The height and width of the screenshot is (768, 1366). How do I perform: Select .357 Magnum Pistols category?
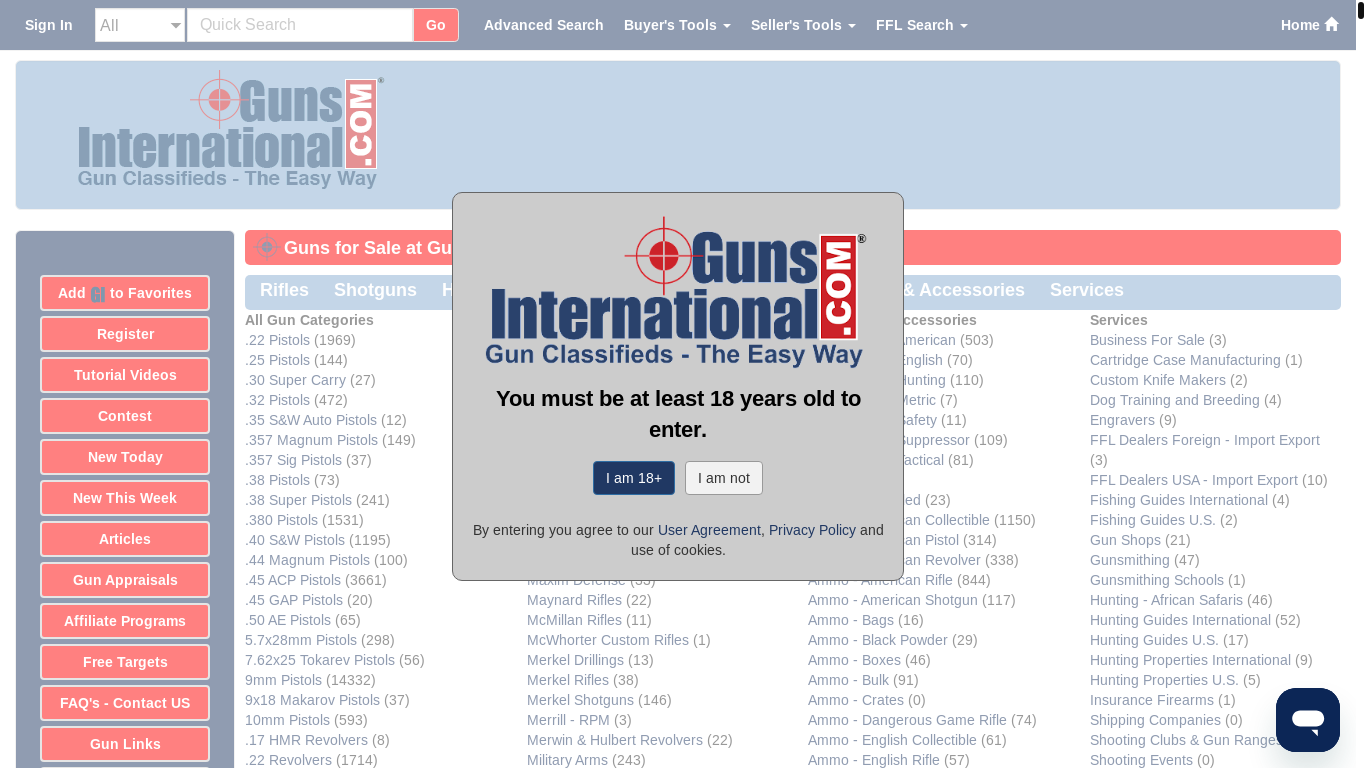[x=311, y=440]
